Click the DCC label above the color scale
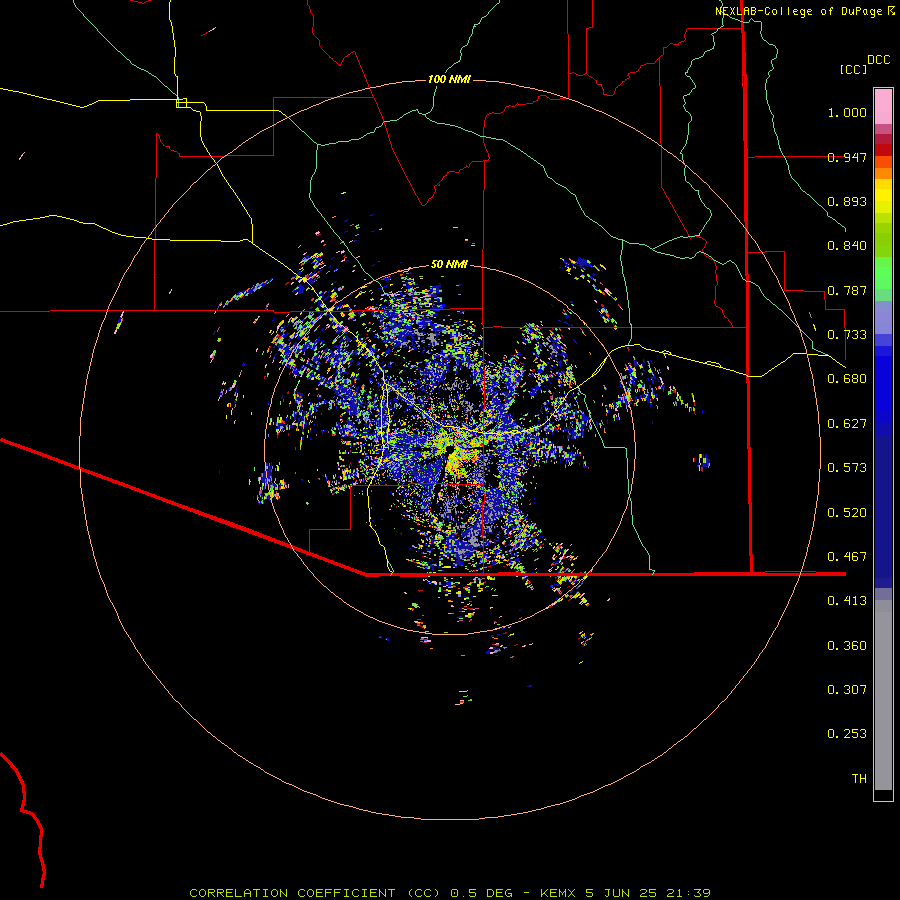Viewport: 900px width, 900px height. pyautogui.click(x=879, y=60)
